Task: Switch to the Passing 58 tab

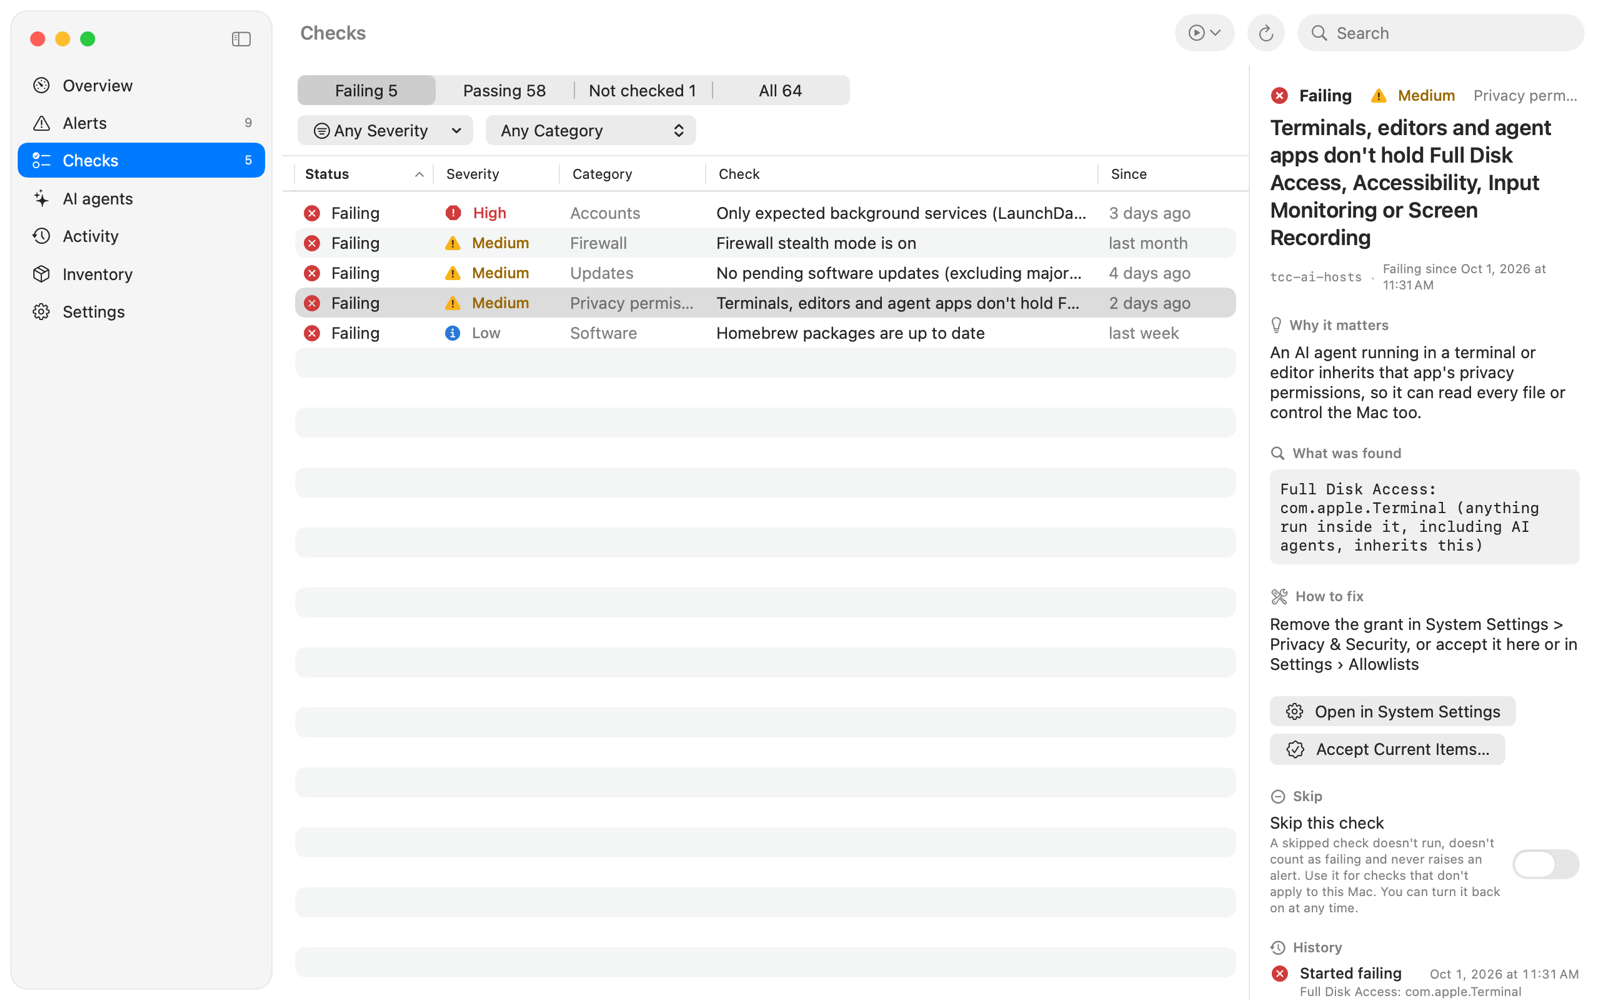Action: (504, 90)
